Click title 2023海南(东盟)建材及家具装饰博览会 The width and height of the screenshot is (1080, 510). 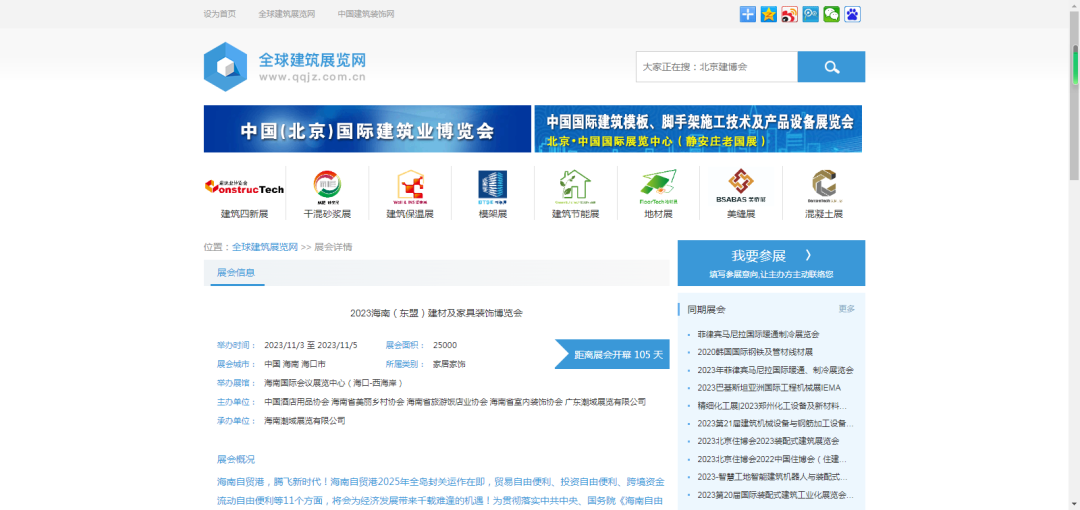pos(436,313)
